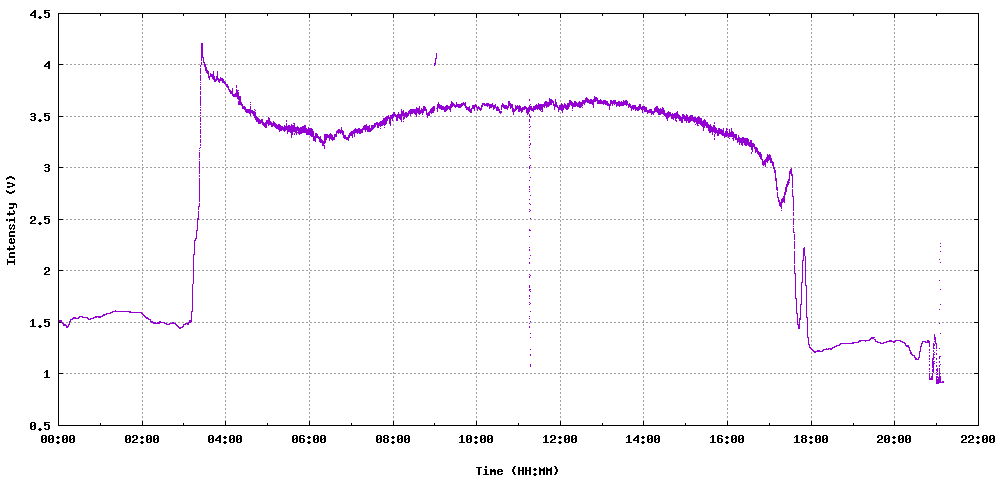
Task: Select the 18:00 x-axis tick label
Action: click(810, 439)
